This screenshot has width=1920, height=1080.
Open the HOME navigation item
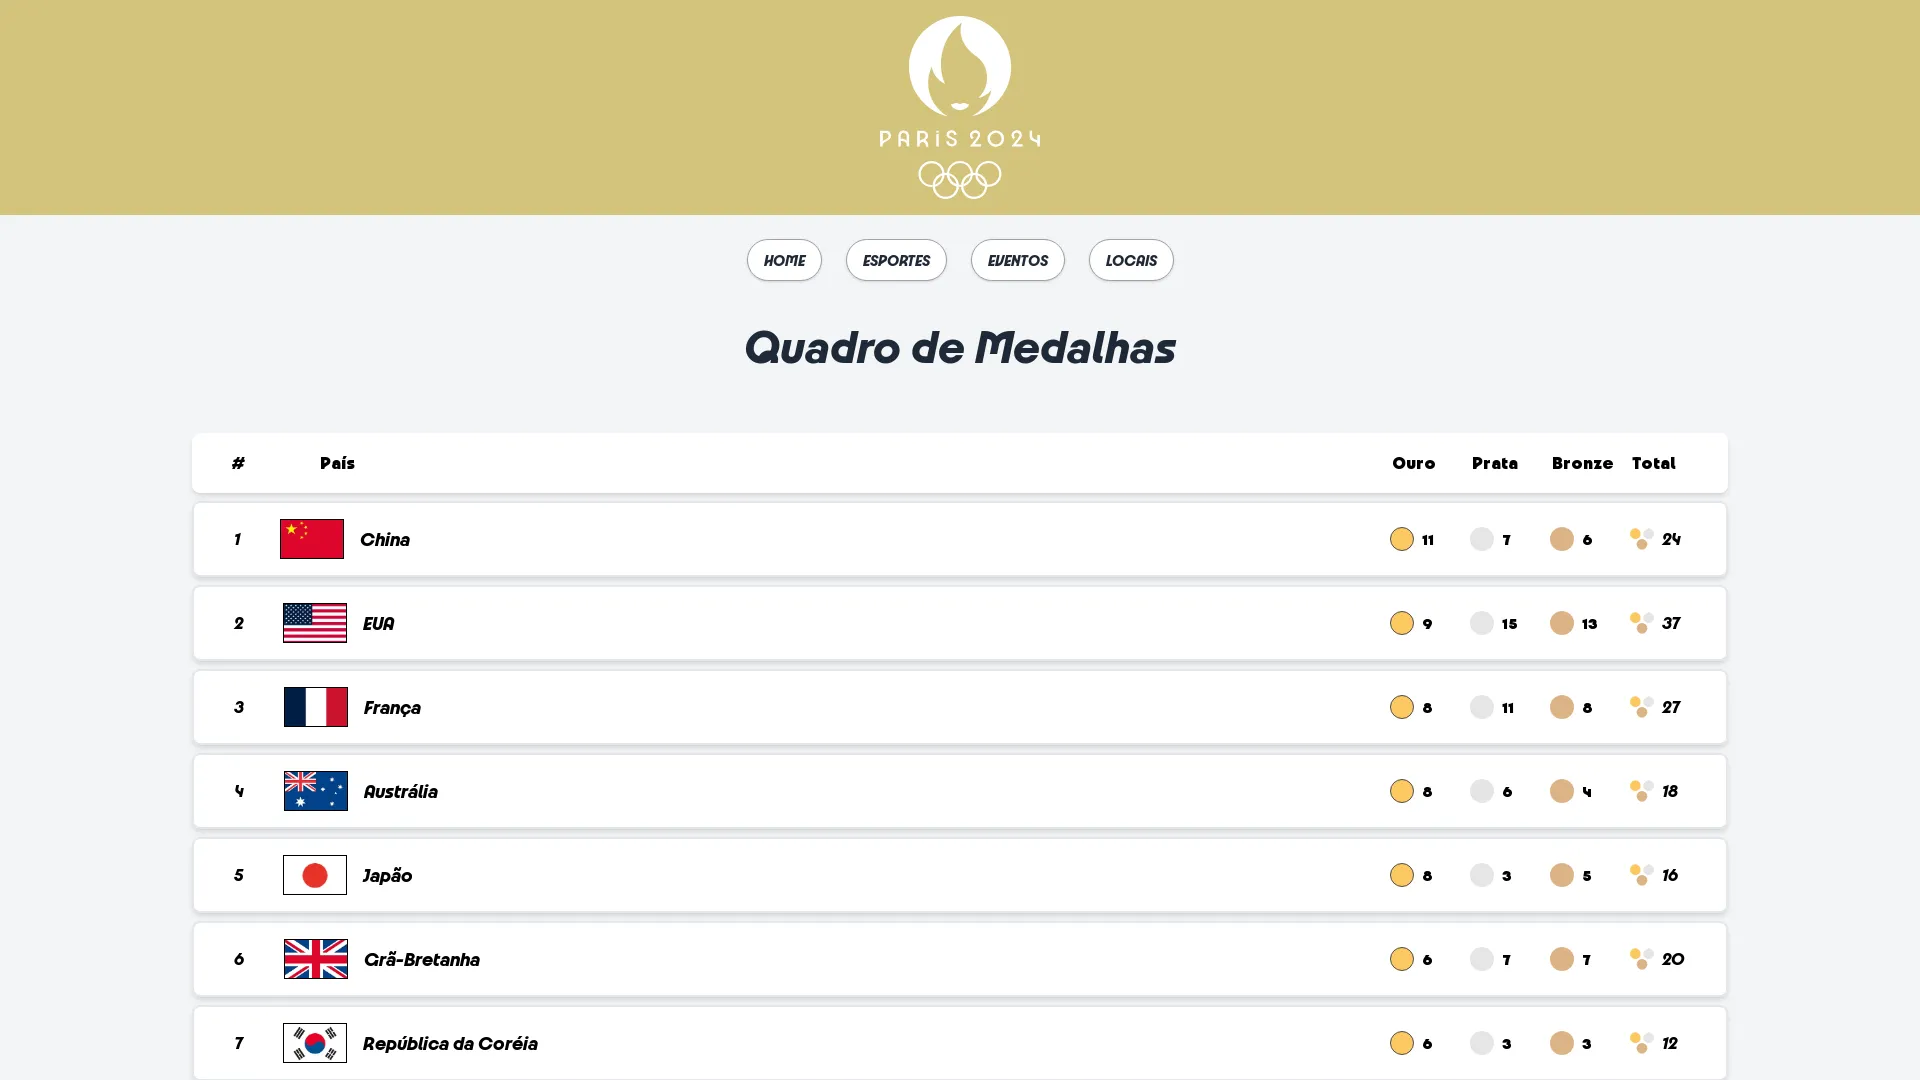coord(784,260)
